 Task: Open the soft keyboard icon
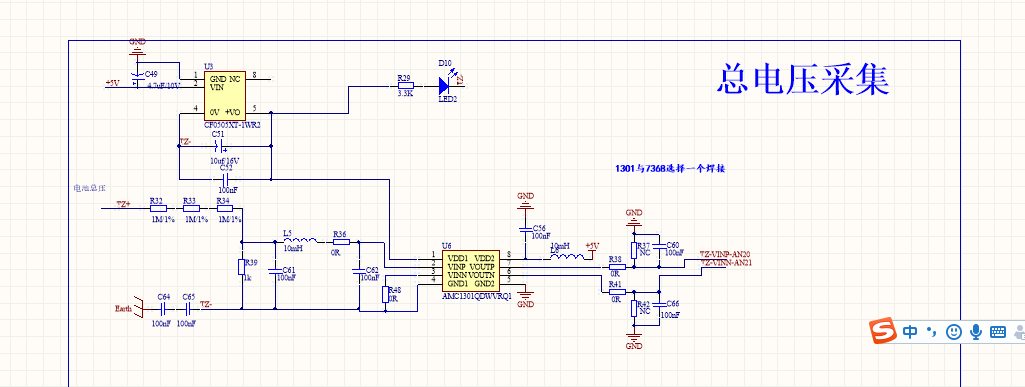tap(998, 332)
